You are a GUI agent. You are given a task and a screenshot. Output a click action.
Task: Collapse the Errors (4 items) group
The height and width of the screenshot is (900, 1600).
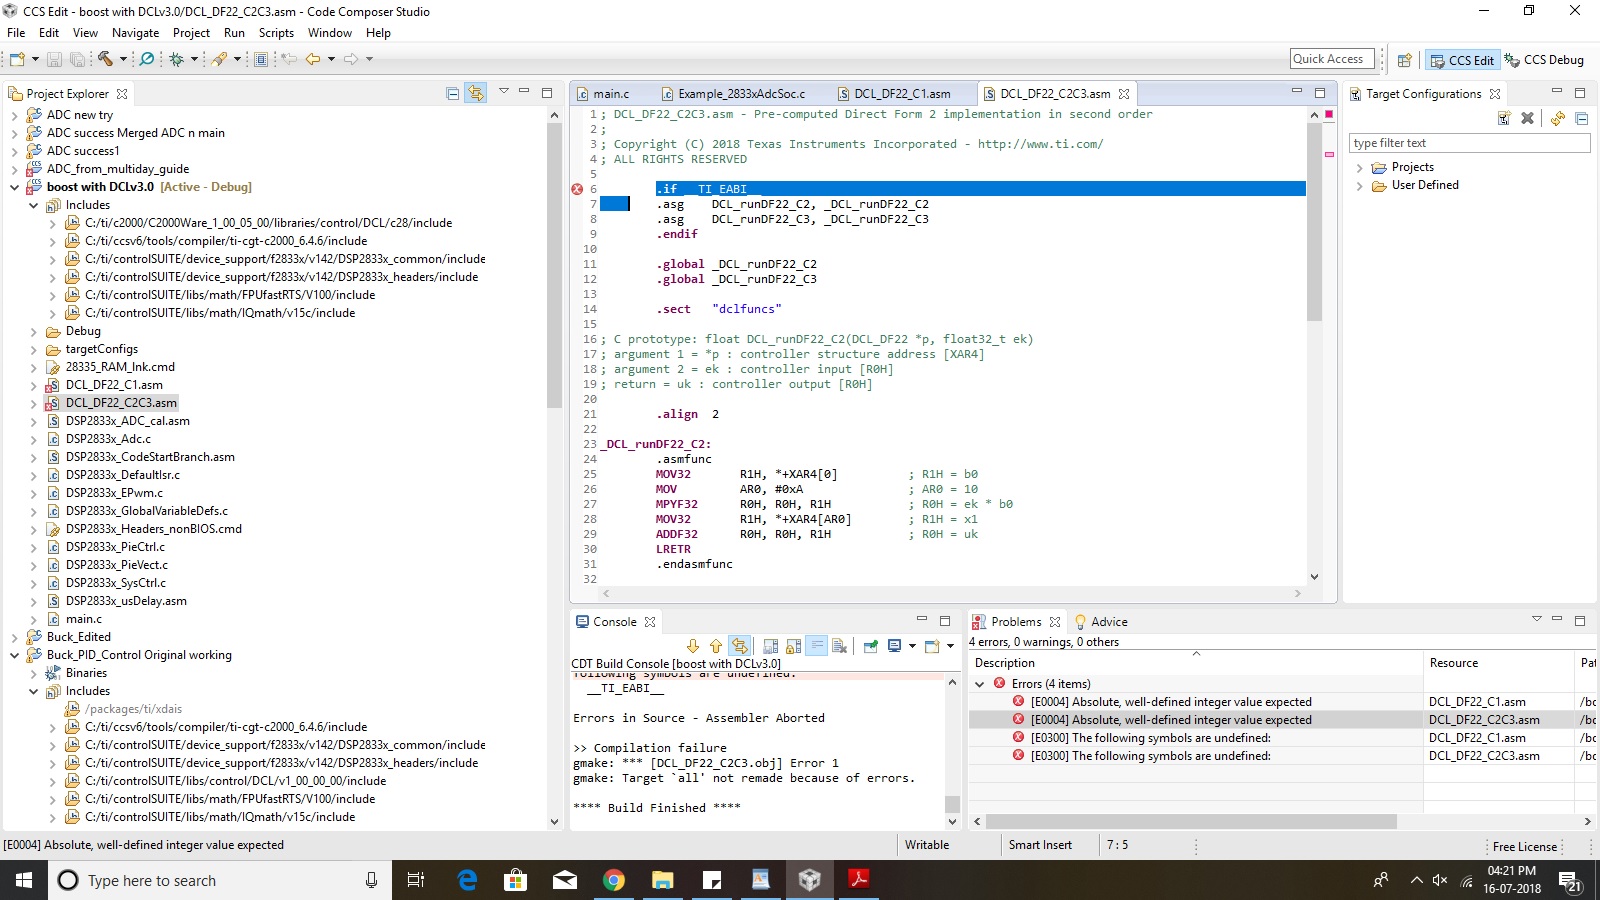click(980, 684)
